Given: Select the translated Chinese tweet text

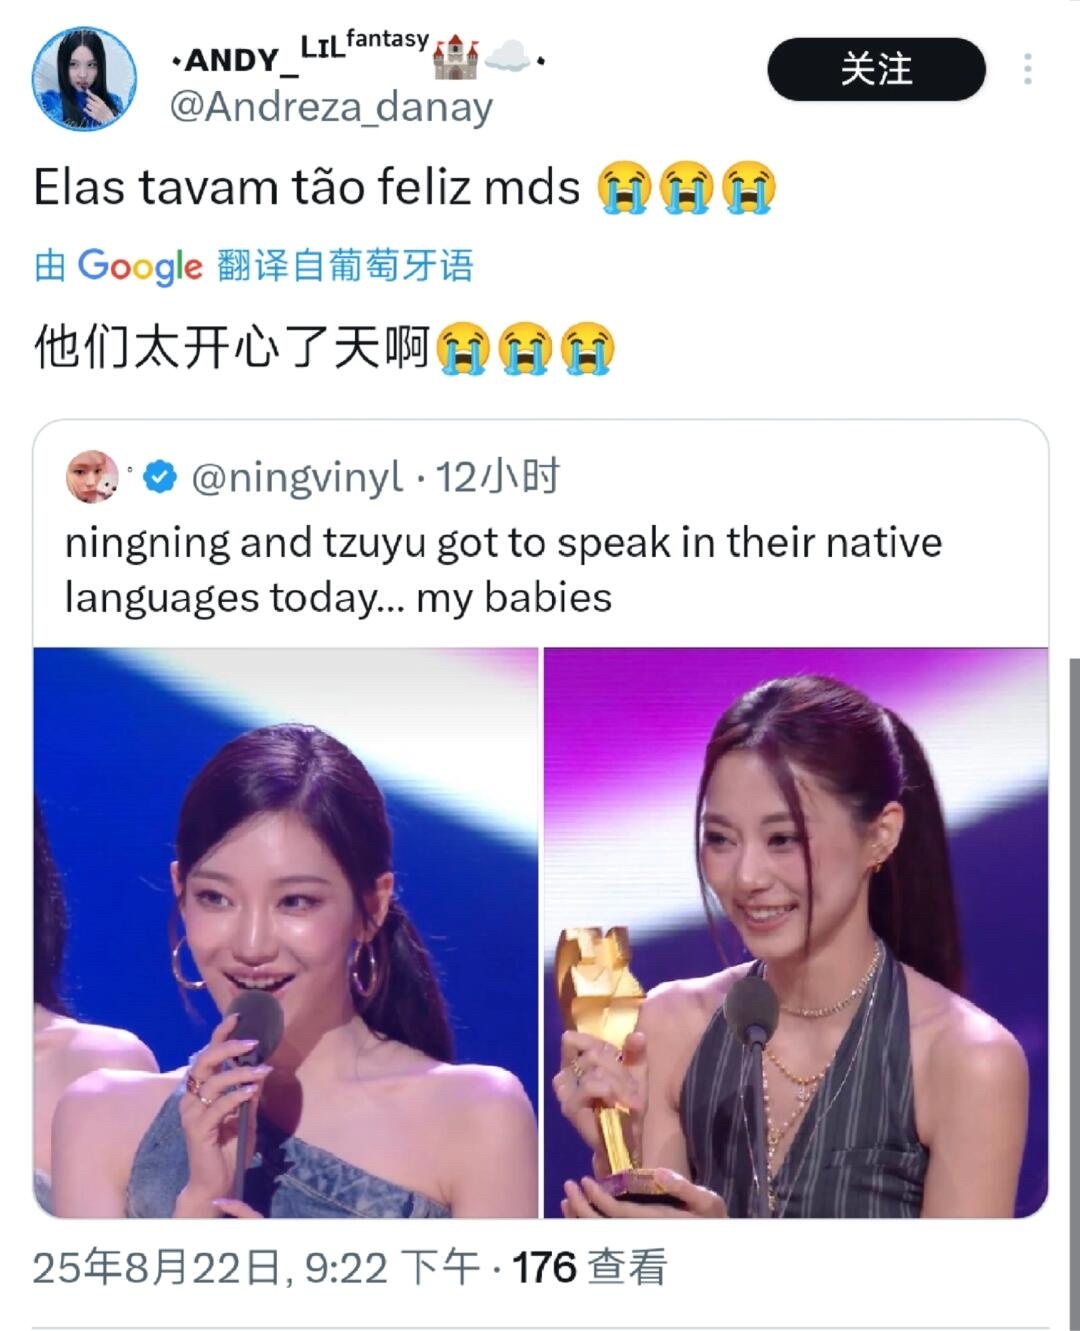Looking at the screenshot, I should pyautogui.click(x=324, y=348).
